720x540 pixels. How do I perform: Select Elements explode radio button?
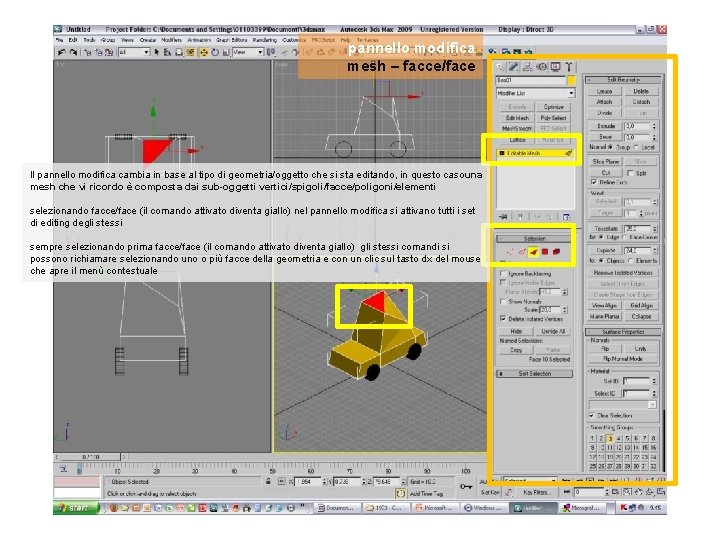point(632,260)
